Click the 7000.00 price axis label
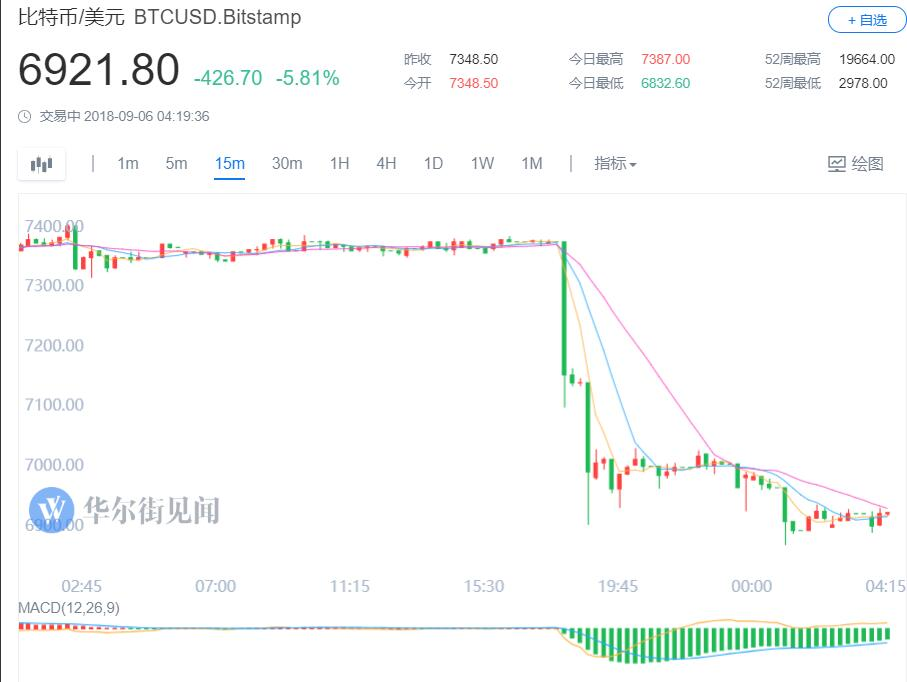 (54, 465)
